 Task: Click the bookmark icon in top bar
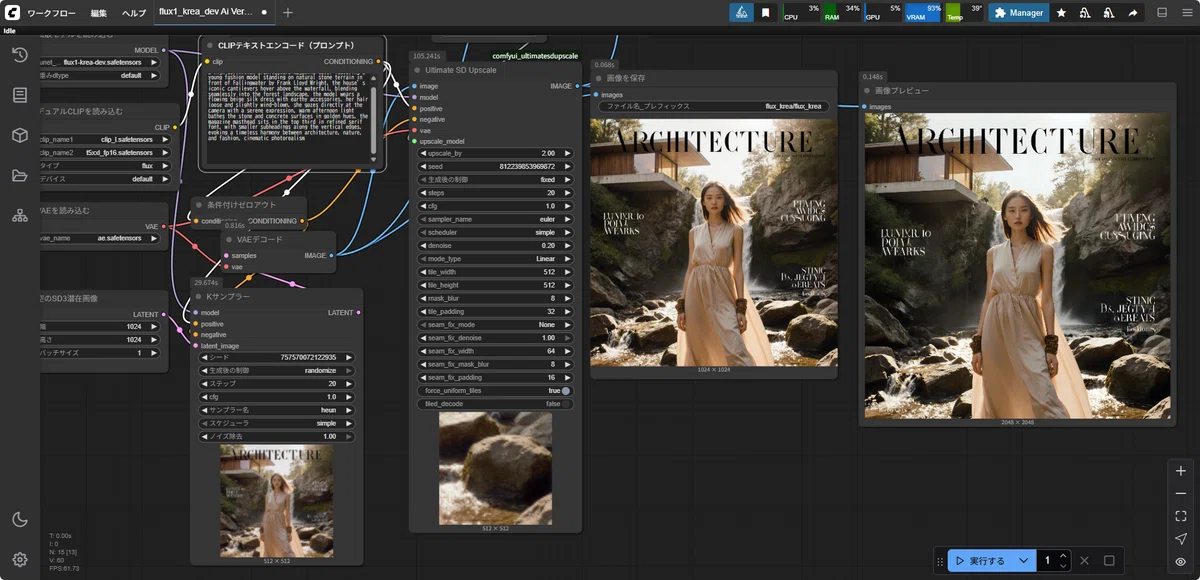(765, 13)
